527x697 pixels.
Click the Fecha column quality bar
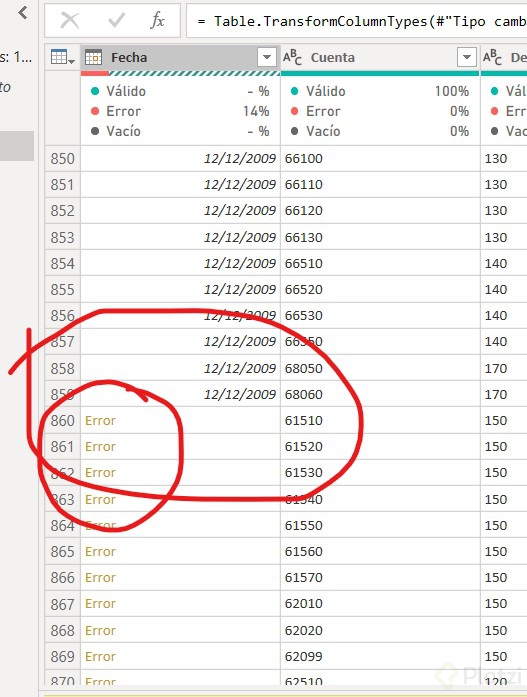coord(180,73)
